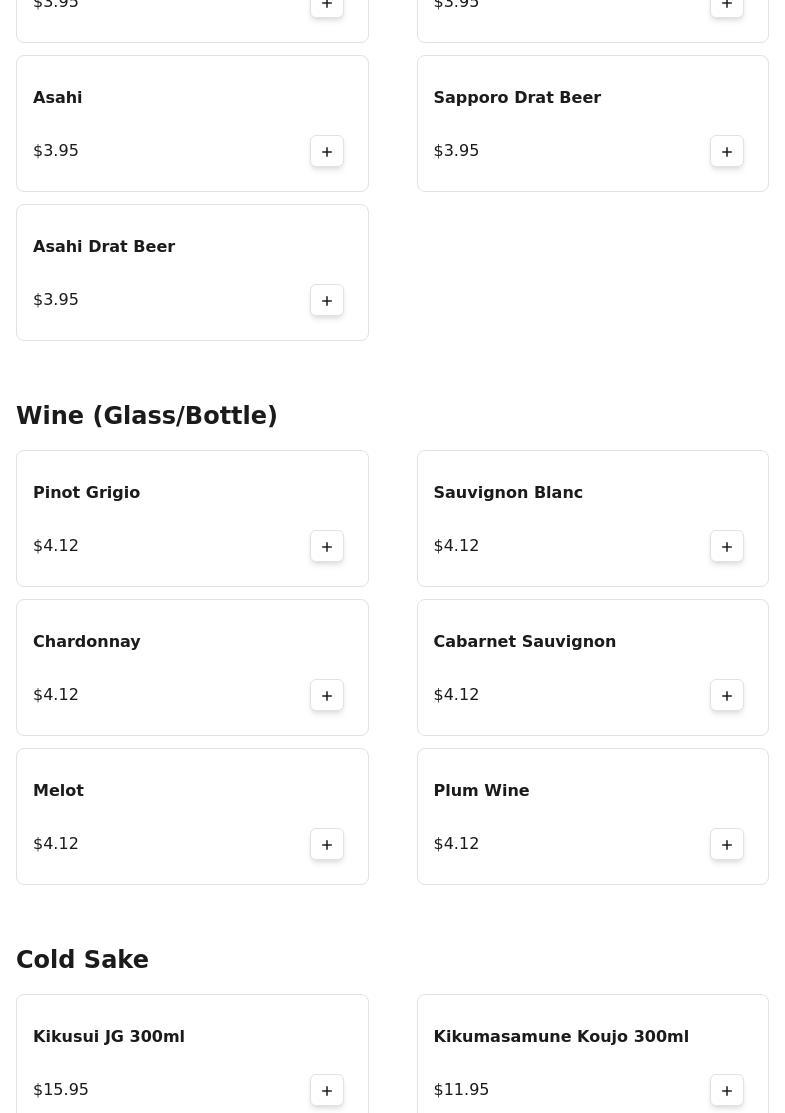Click the Kikusui JG $15.95 price
The height and width of the screenshot is (1113, 785).
tap(61, 1089)
